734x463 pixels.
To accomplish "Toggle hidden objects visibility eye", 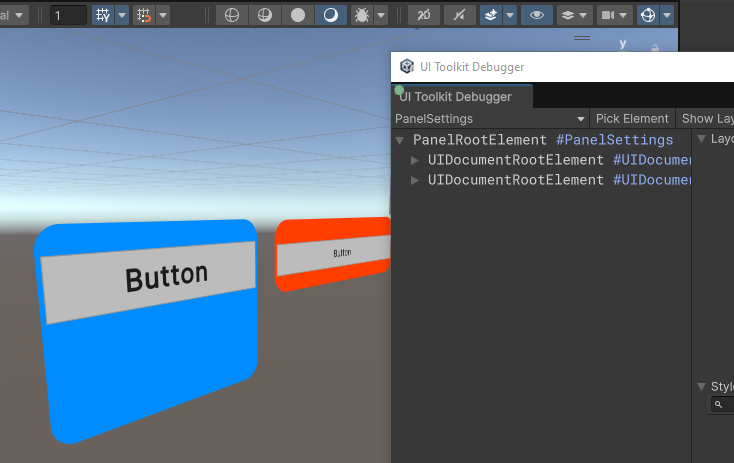I will pos(538,15).
